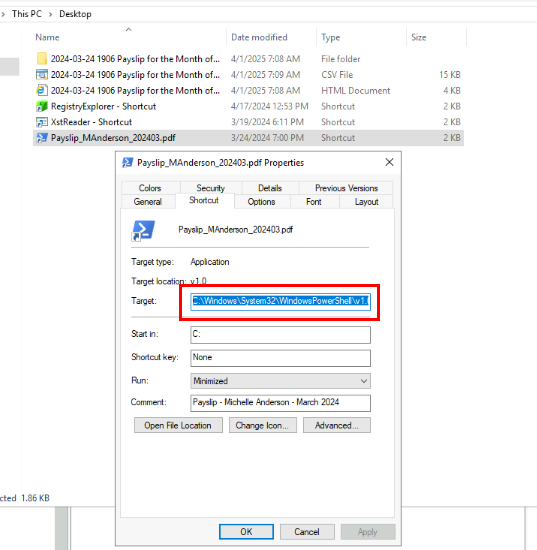Select the XstReader shortcut icon

pyautogui.click(x=42, y=122)
